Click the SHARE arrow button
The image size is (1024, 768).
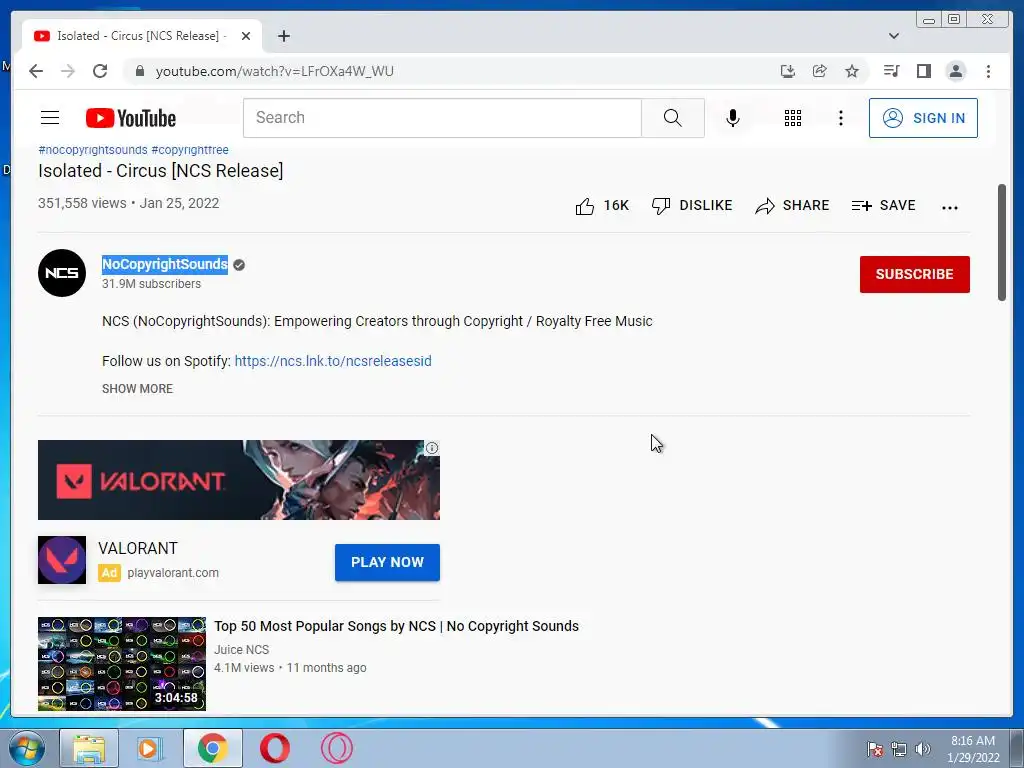tap(792, 206)
